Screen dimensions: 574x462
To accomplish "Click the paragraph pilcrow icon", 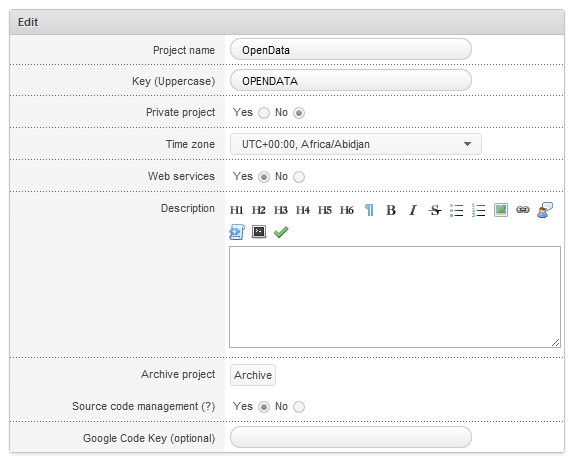I will coord(369,210).
